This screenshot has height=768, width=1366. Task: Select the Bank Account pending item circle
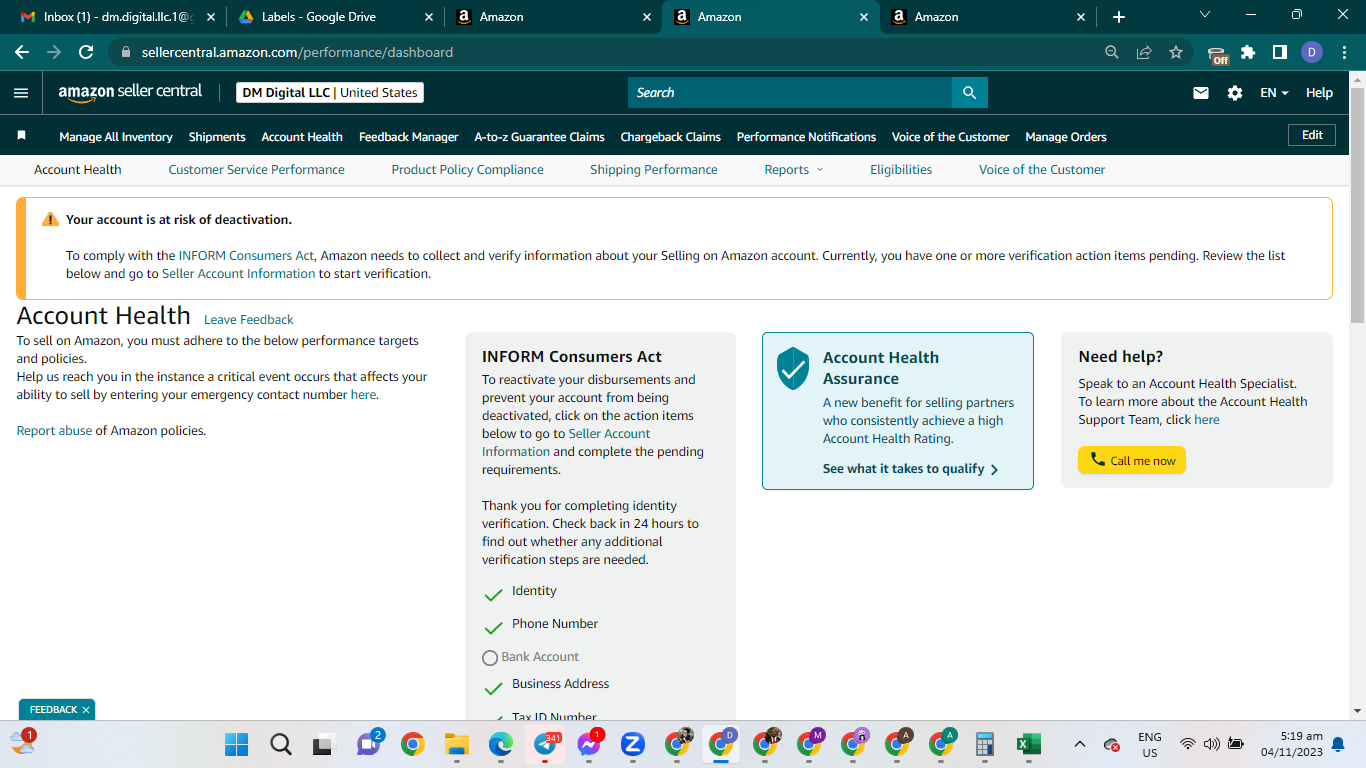coord(490,658)
